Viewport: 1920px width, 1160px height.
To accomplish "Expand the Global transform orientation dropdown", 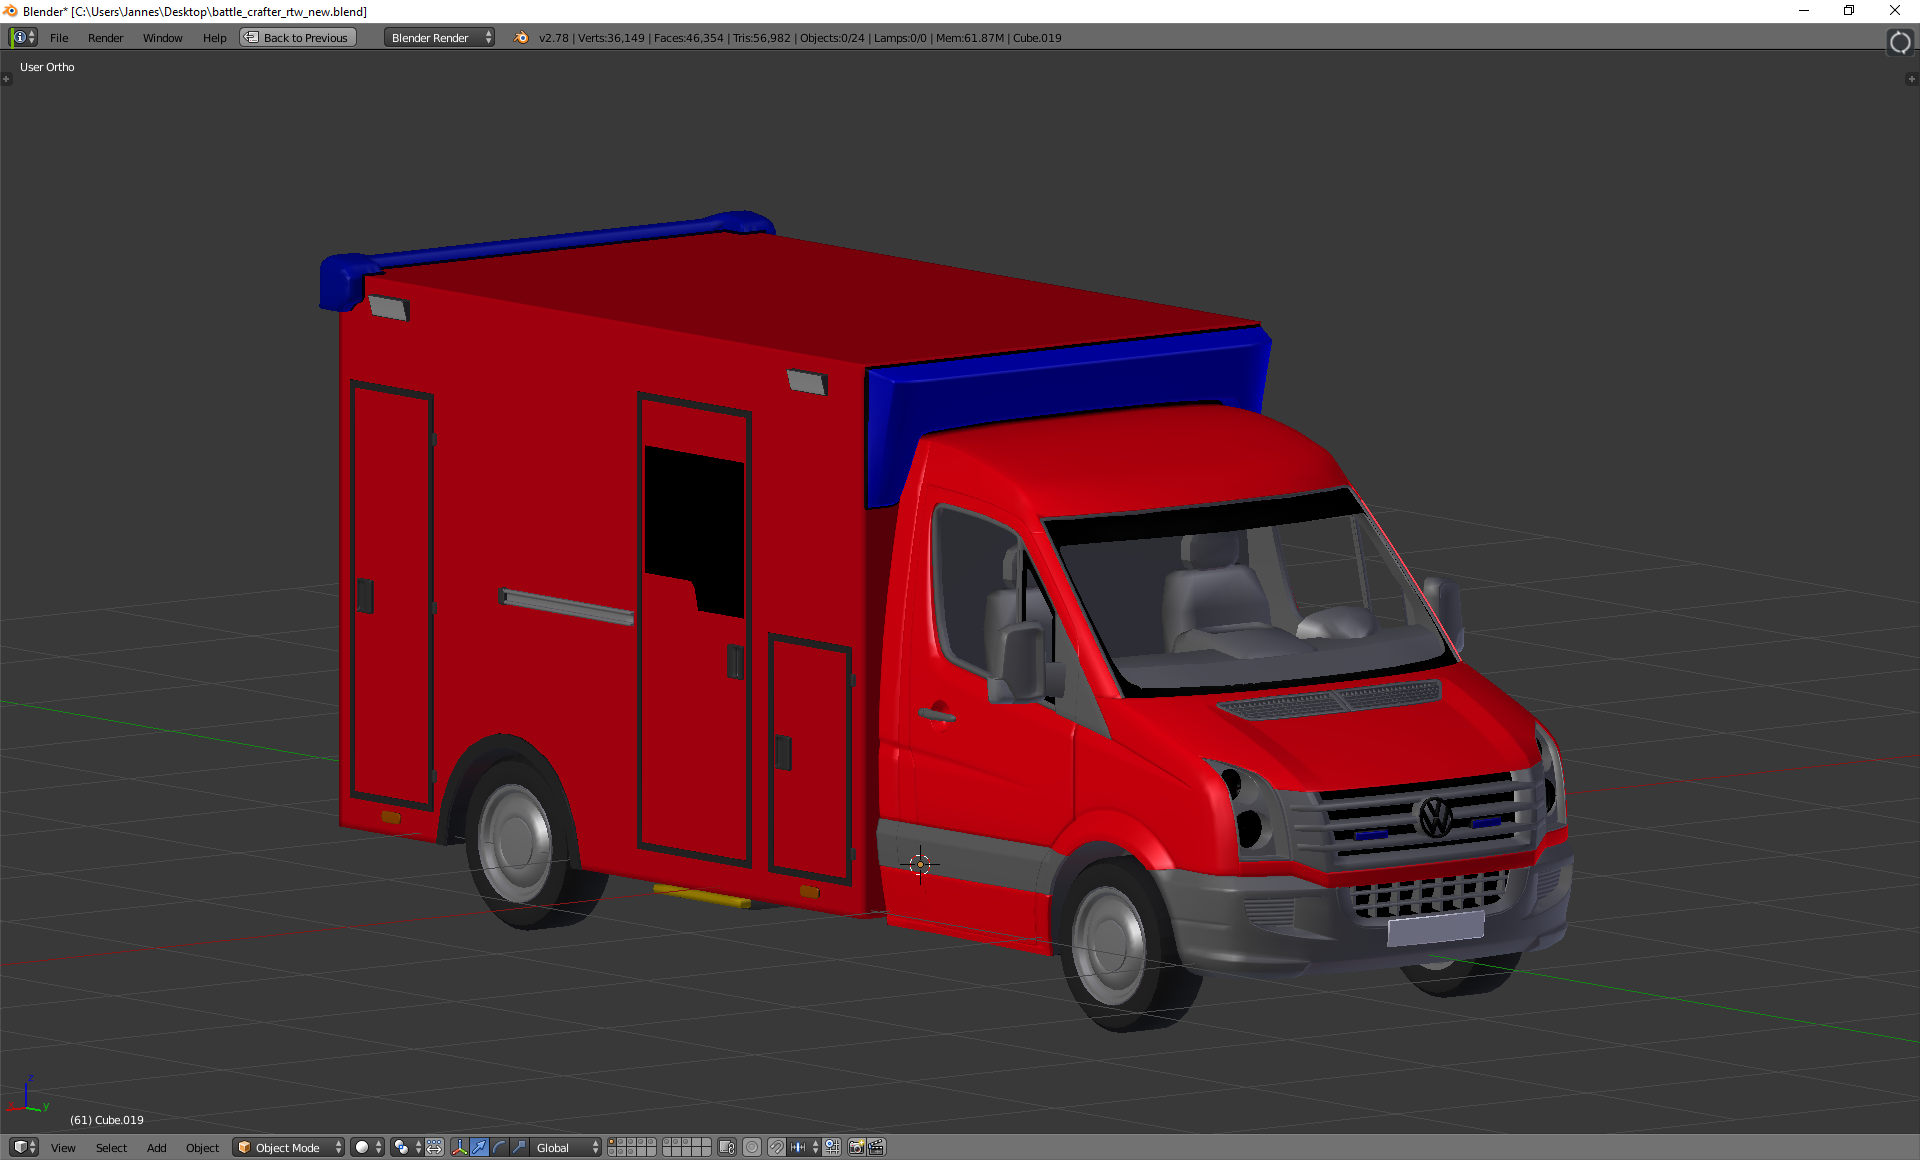I will (567, 1147).
